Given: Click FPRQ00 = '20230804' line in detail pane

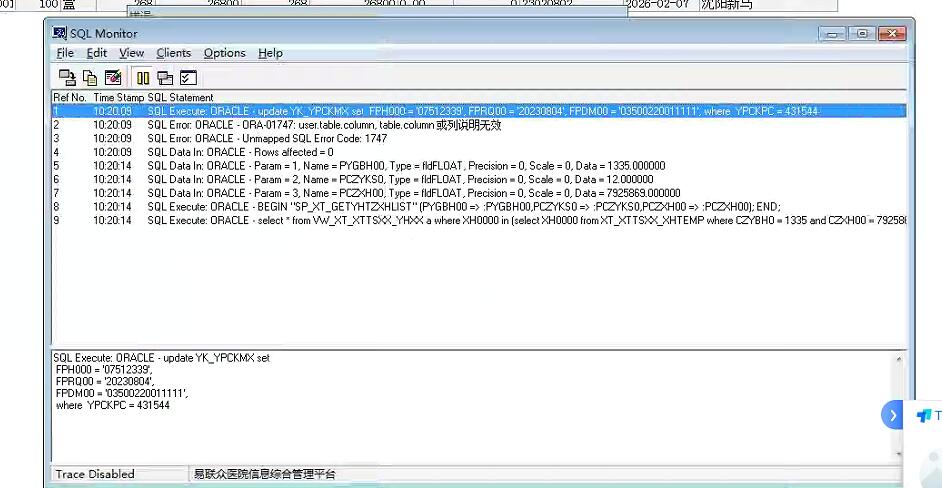Looking at the screenshot, I should tap(105, 381).
